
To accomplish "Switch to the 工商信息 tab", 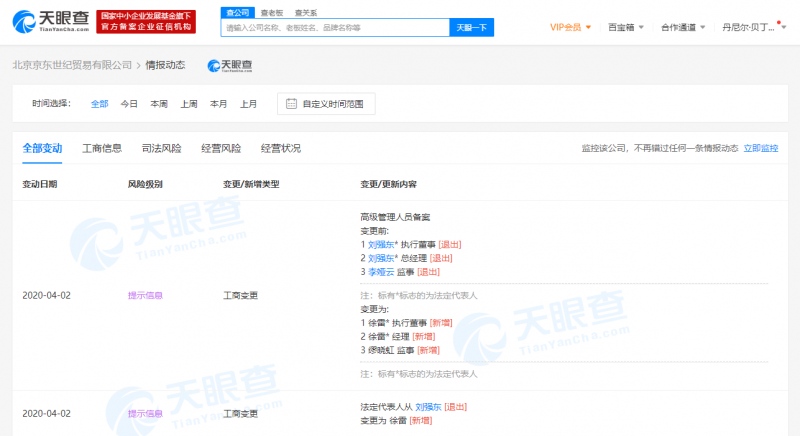I will click(x=101, y=148).
